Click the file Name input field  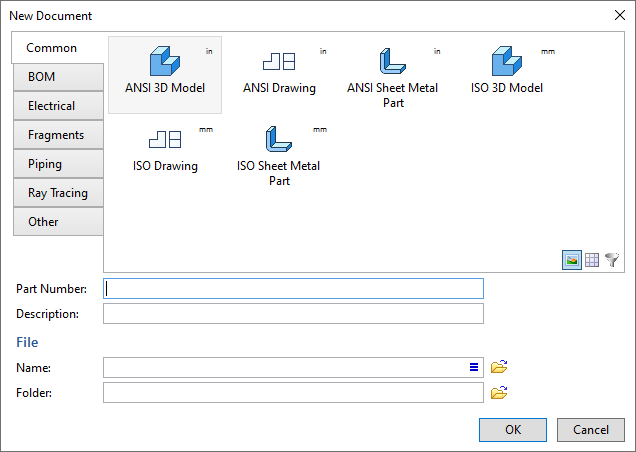pos(293,368)
